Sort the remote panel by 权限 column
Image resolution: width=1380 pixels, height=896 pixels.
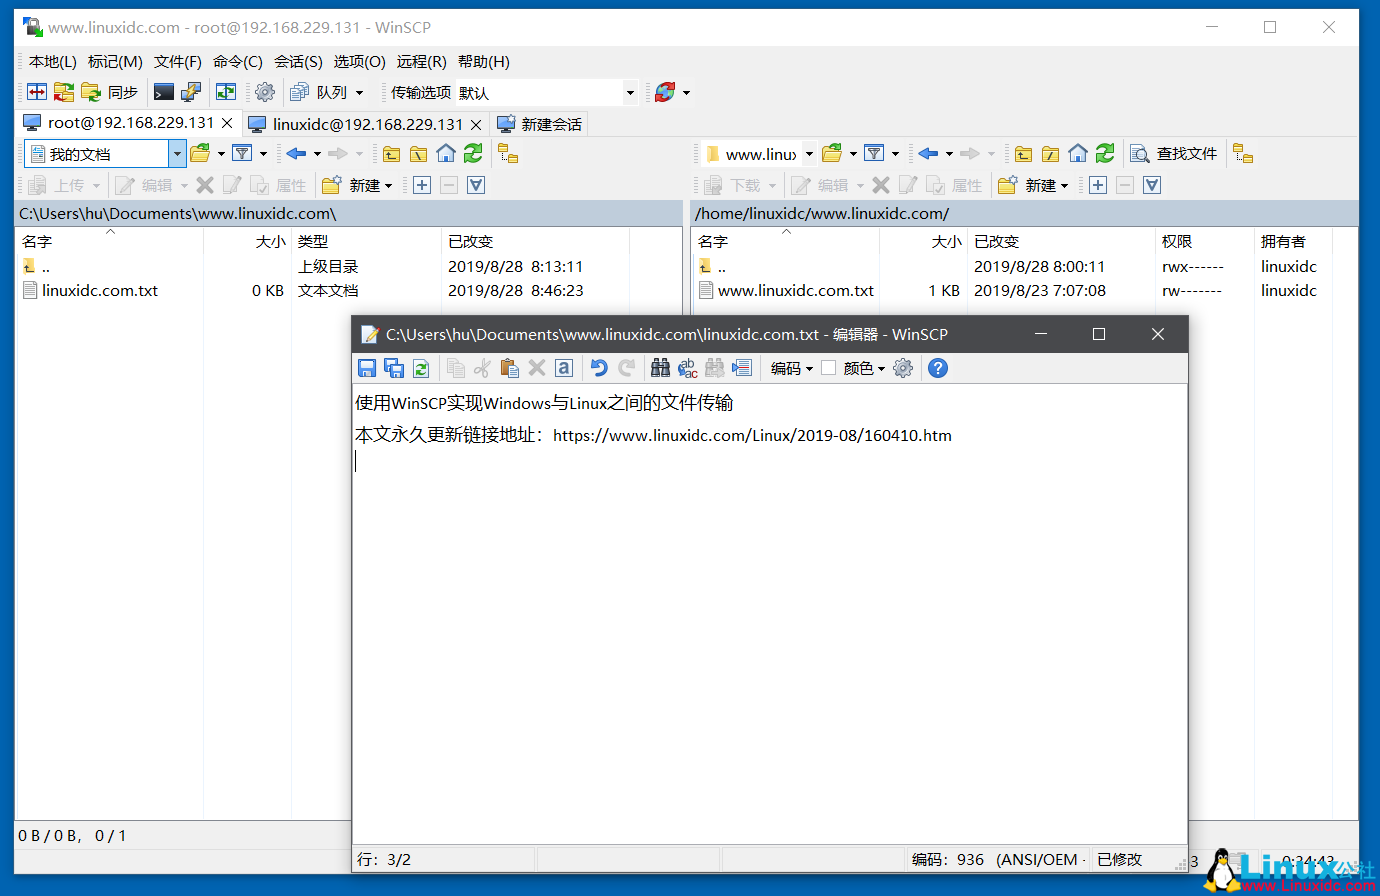(x=1204, y=241)
